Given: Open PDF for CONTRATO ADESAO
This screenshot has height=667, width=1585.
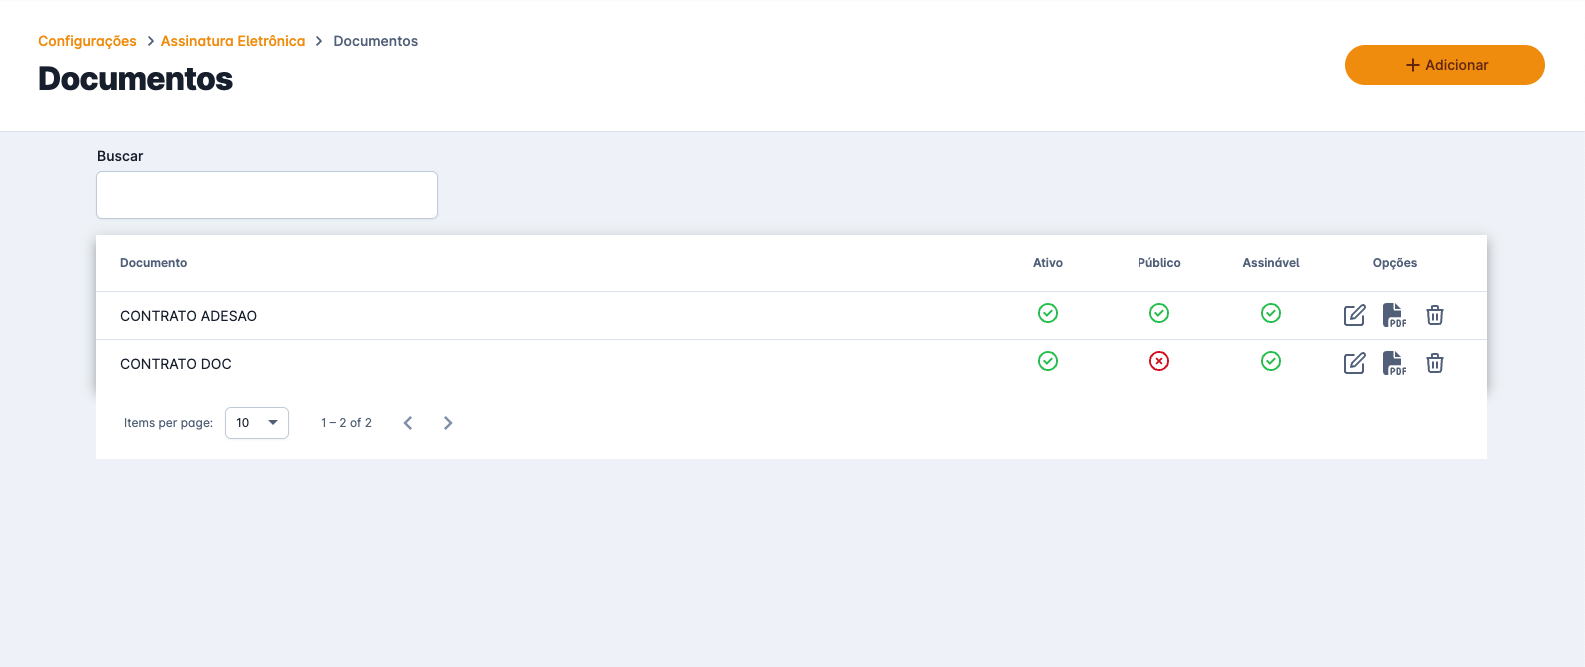Looking at the screenshot, I should [1394, 315].
